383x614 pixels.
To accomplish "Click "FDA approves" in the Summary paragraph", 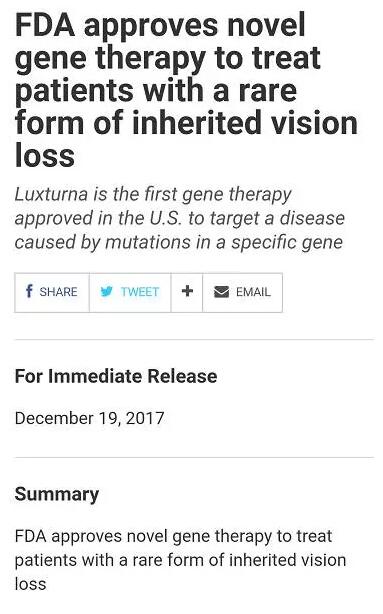I will click(69, 536).
